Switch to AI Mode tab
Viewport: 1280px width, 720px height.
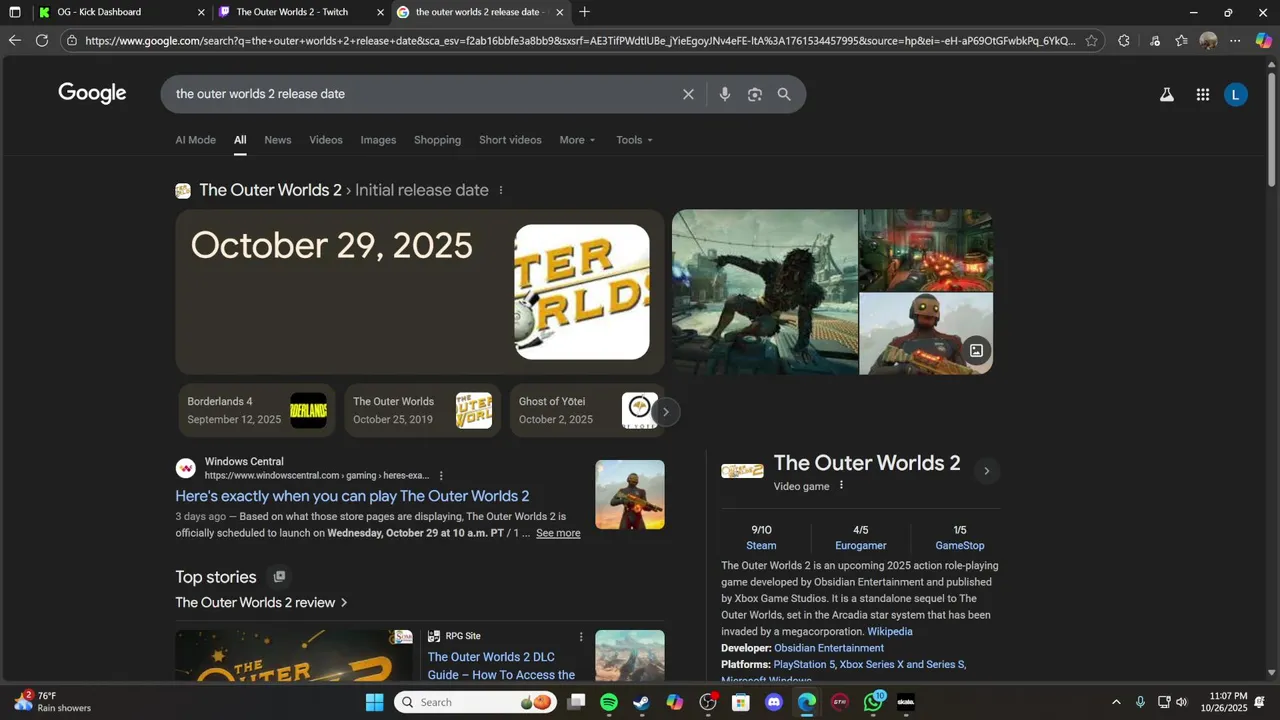tap(196, 140)
